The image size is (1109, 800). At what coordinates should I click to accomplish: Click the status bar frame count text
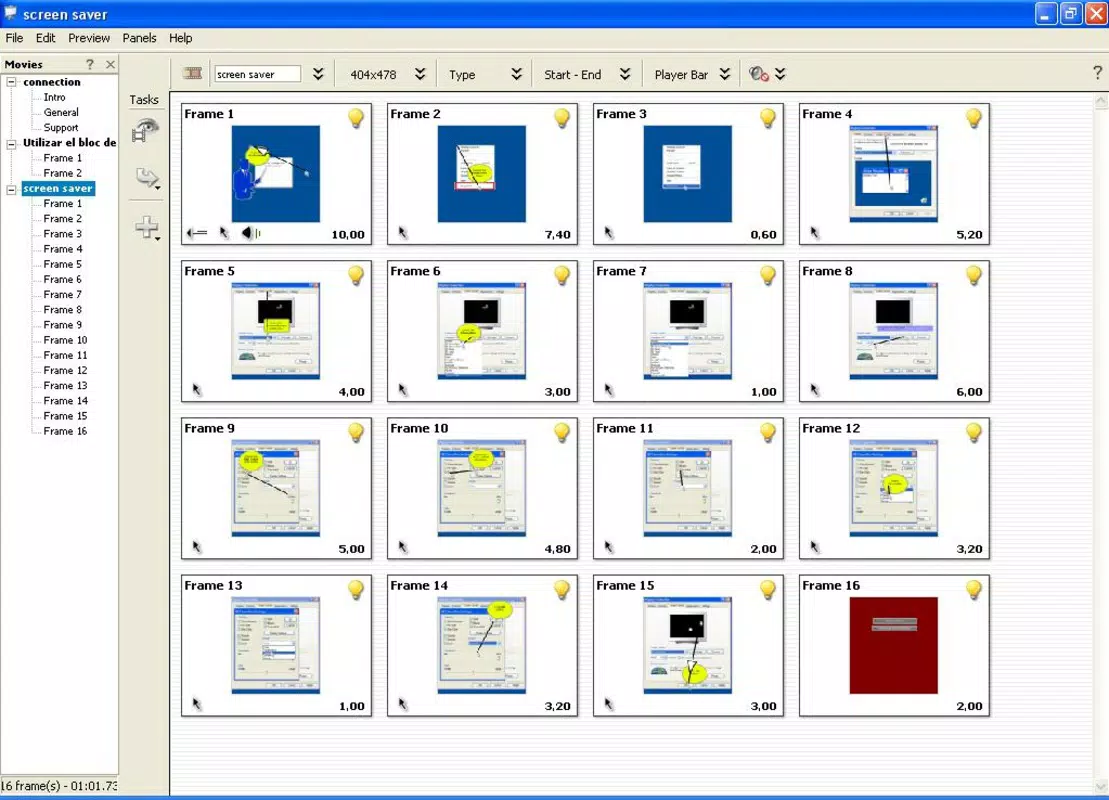click(x=59, y=786)
